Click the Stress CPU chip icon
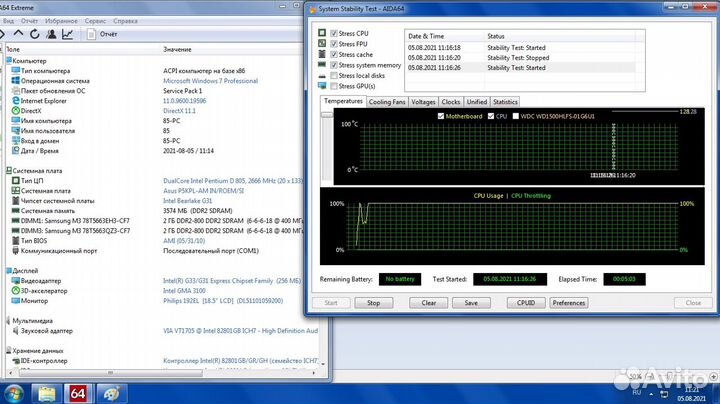Viewport: 720px width, 404px height. pyautogui.click(x=322, y=33)
